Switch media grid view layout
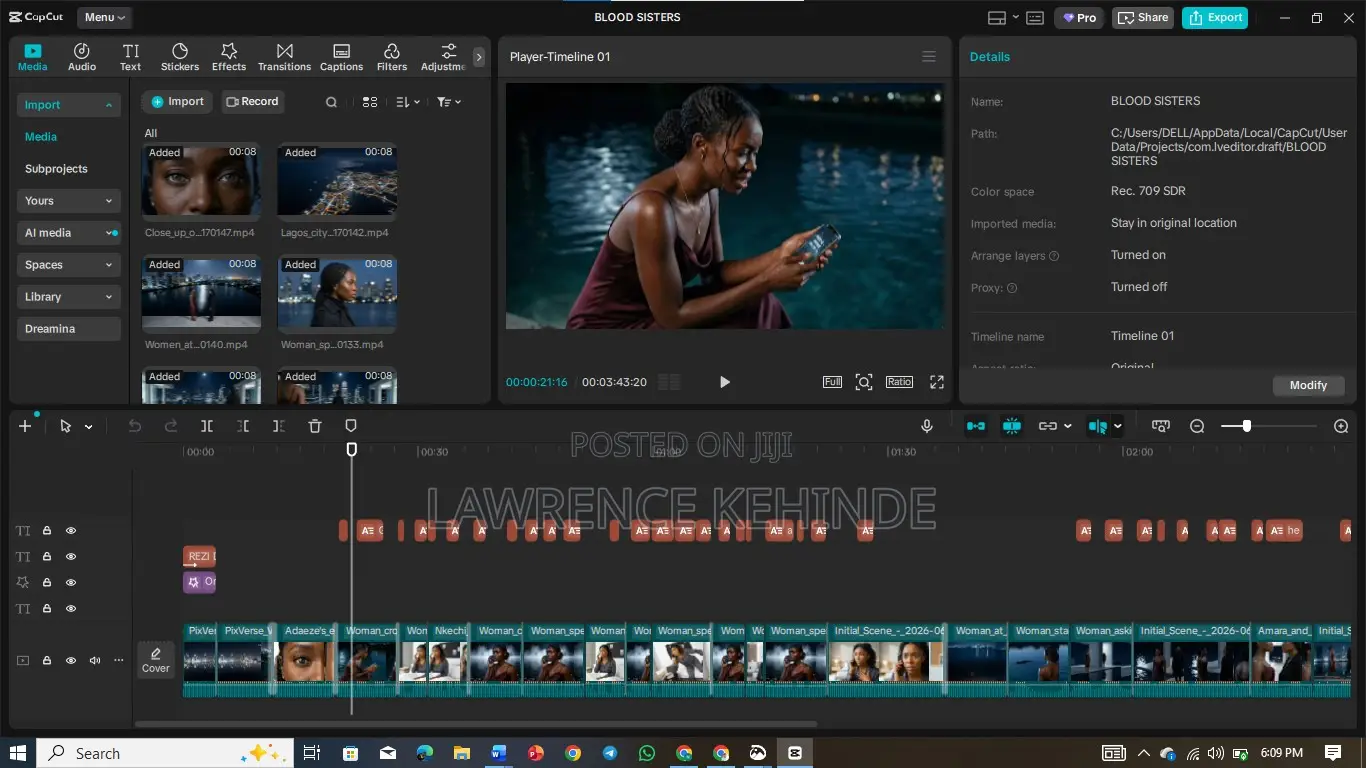The width and height of the screenshot is (1366, 768). click(x=370, y=102)
